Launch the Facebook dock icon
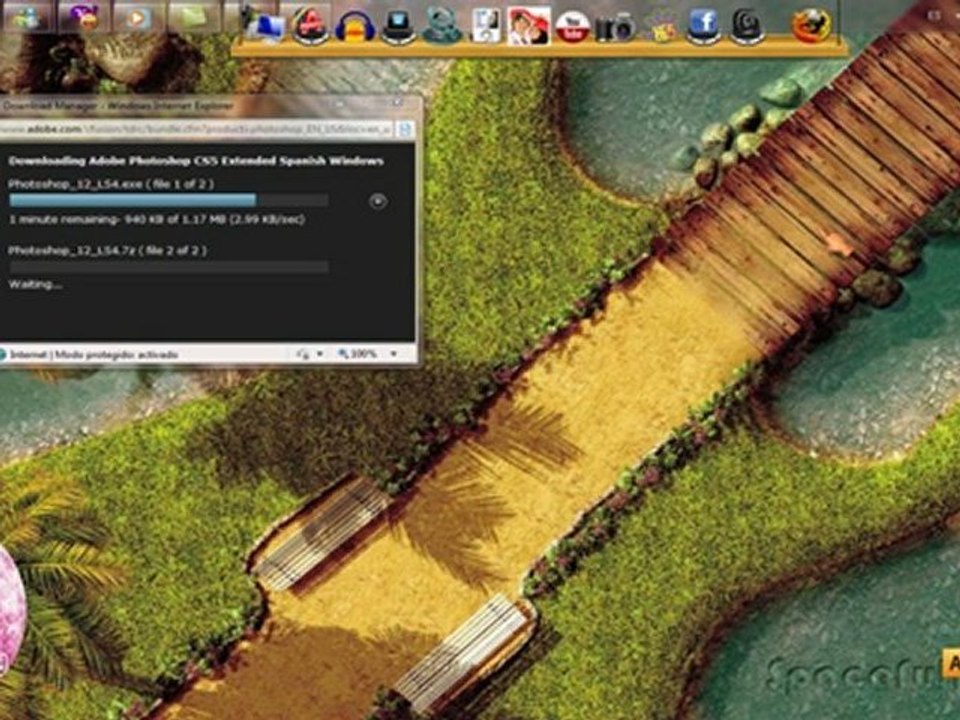 coord(703,26)
